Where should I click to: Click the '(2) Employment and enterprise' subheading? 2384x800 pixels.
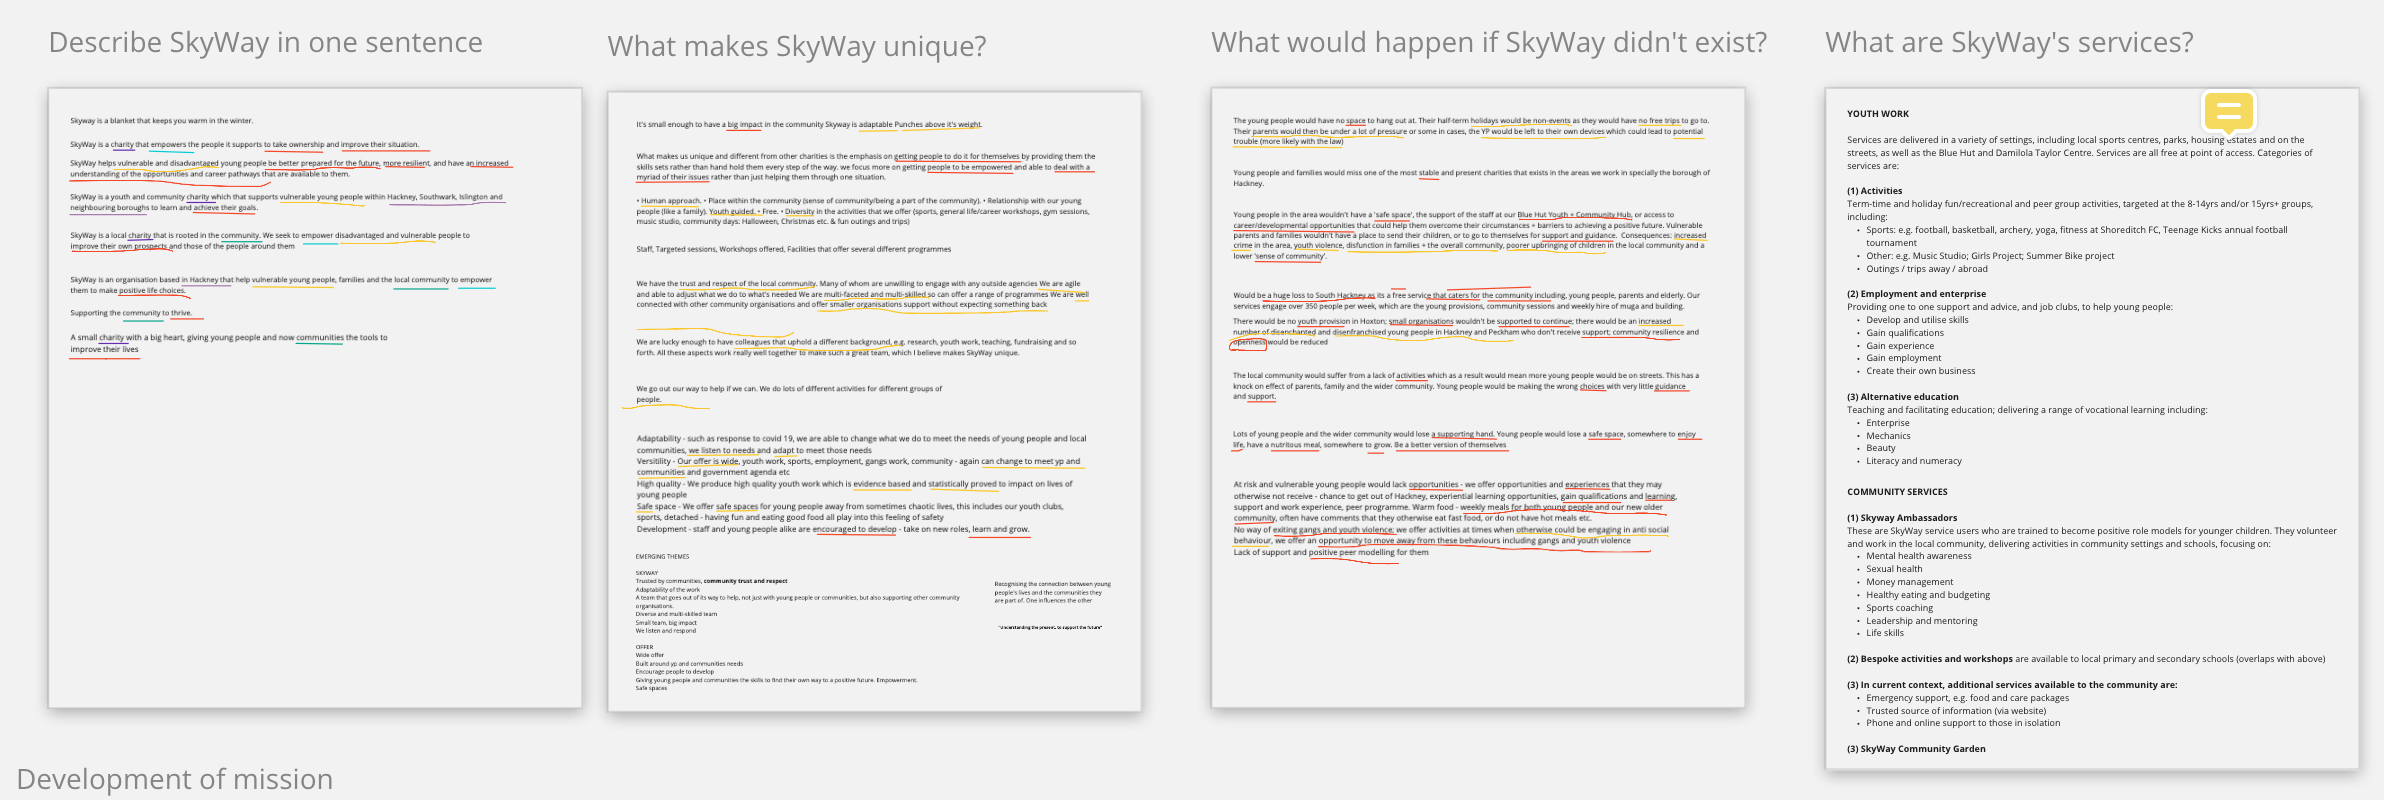(1917, 294)
